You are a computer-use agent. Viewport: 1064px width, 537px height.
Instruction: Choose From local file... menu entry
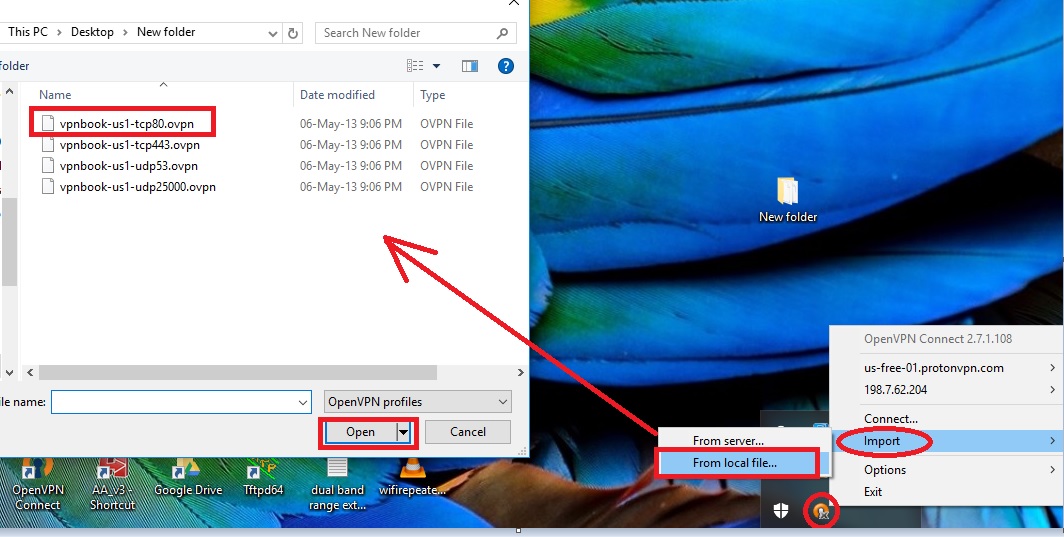point(735,463)
